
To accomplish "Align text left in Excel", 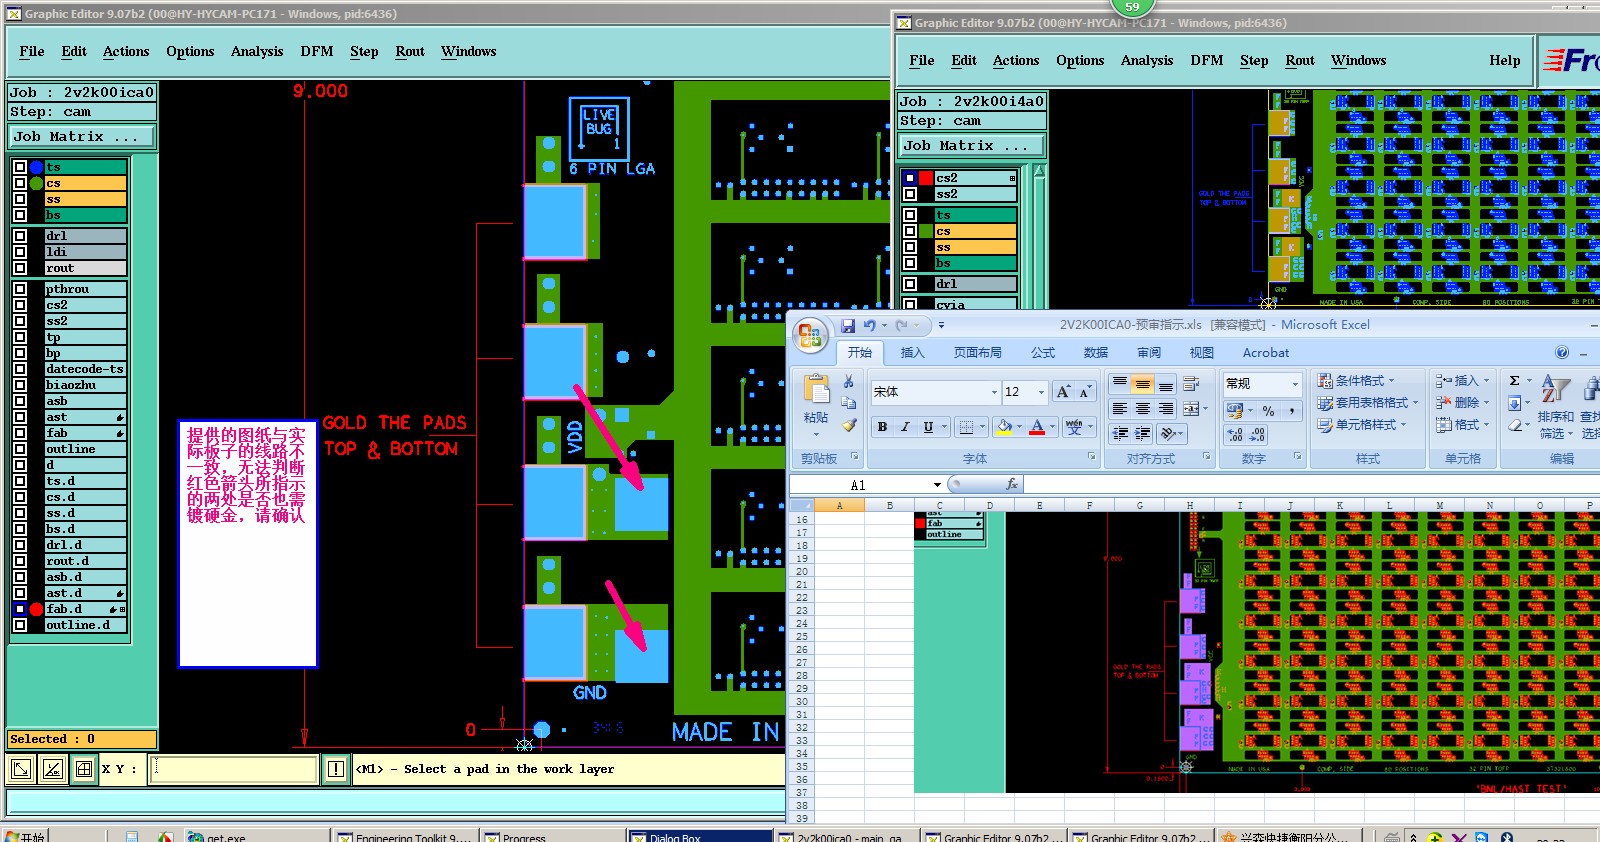I will coord(1120,409).
